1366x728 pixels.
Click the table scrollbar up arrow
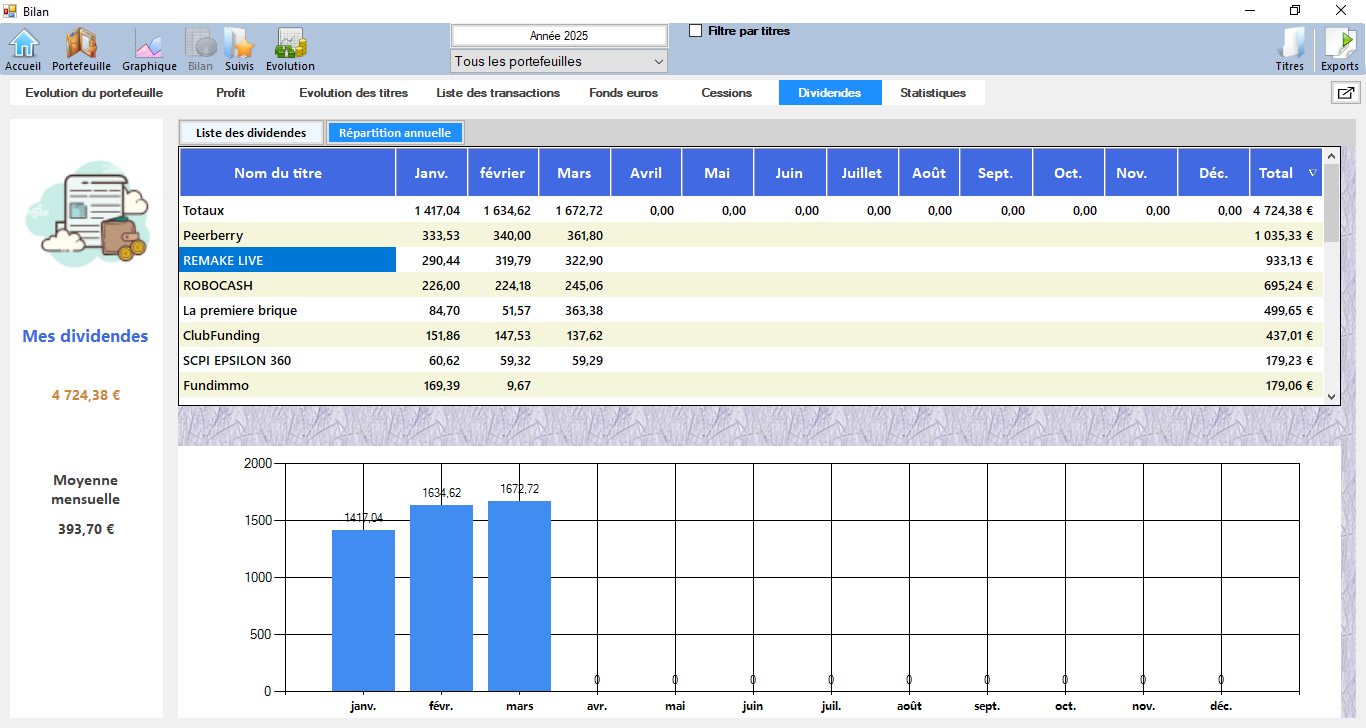(x=1331, y=157)
